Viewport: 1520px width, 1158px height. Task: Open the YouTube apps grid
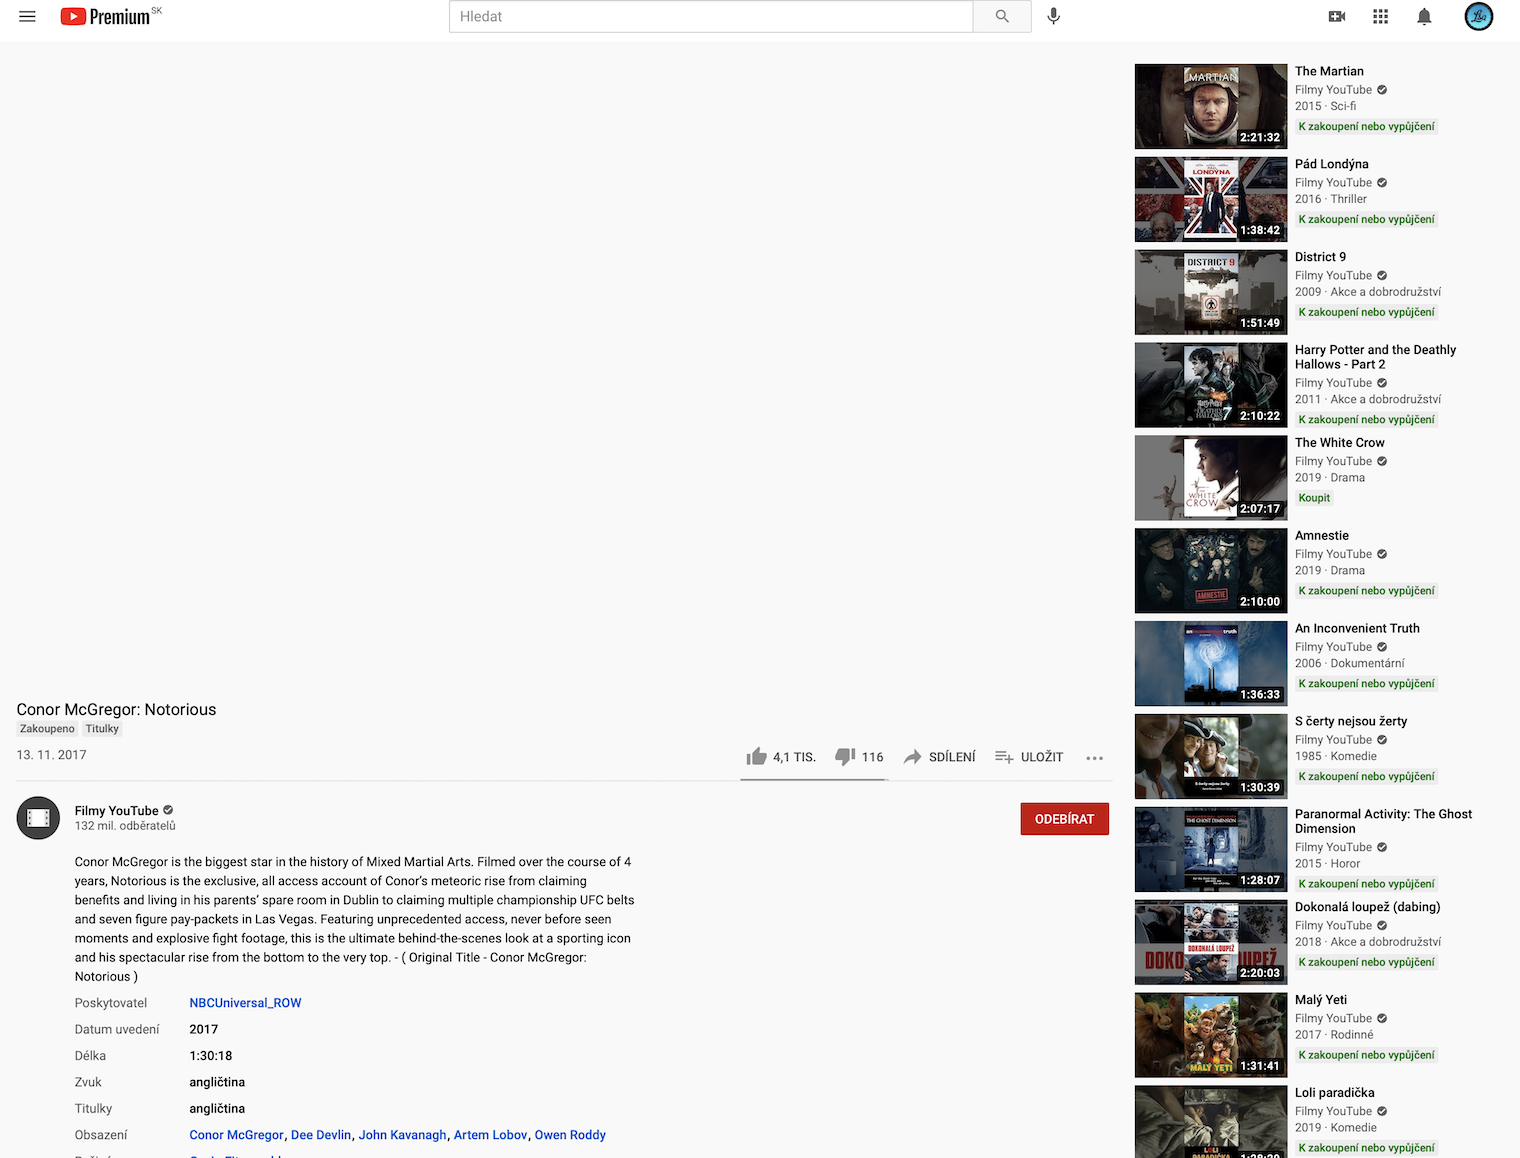coord(1381,16)
